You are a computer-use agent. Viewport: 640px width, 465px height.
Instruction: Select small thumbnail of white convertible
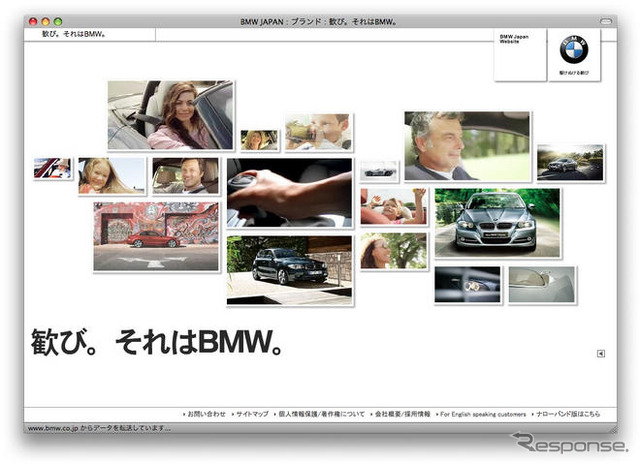click(379, 171)
